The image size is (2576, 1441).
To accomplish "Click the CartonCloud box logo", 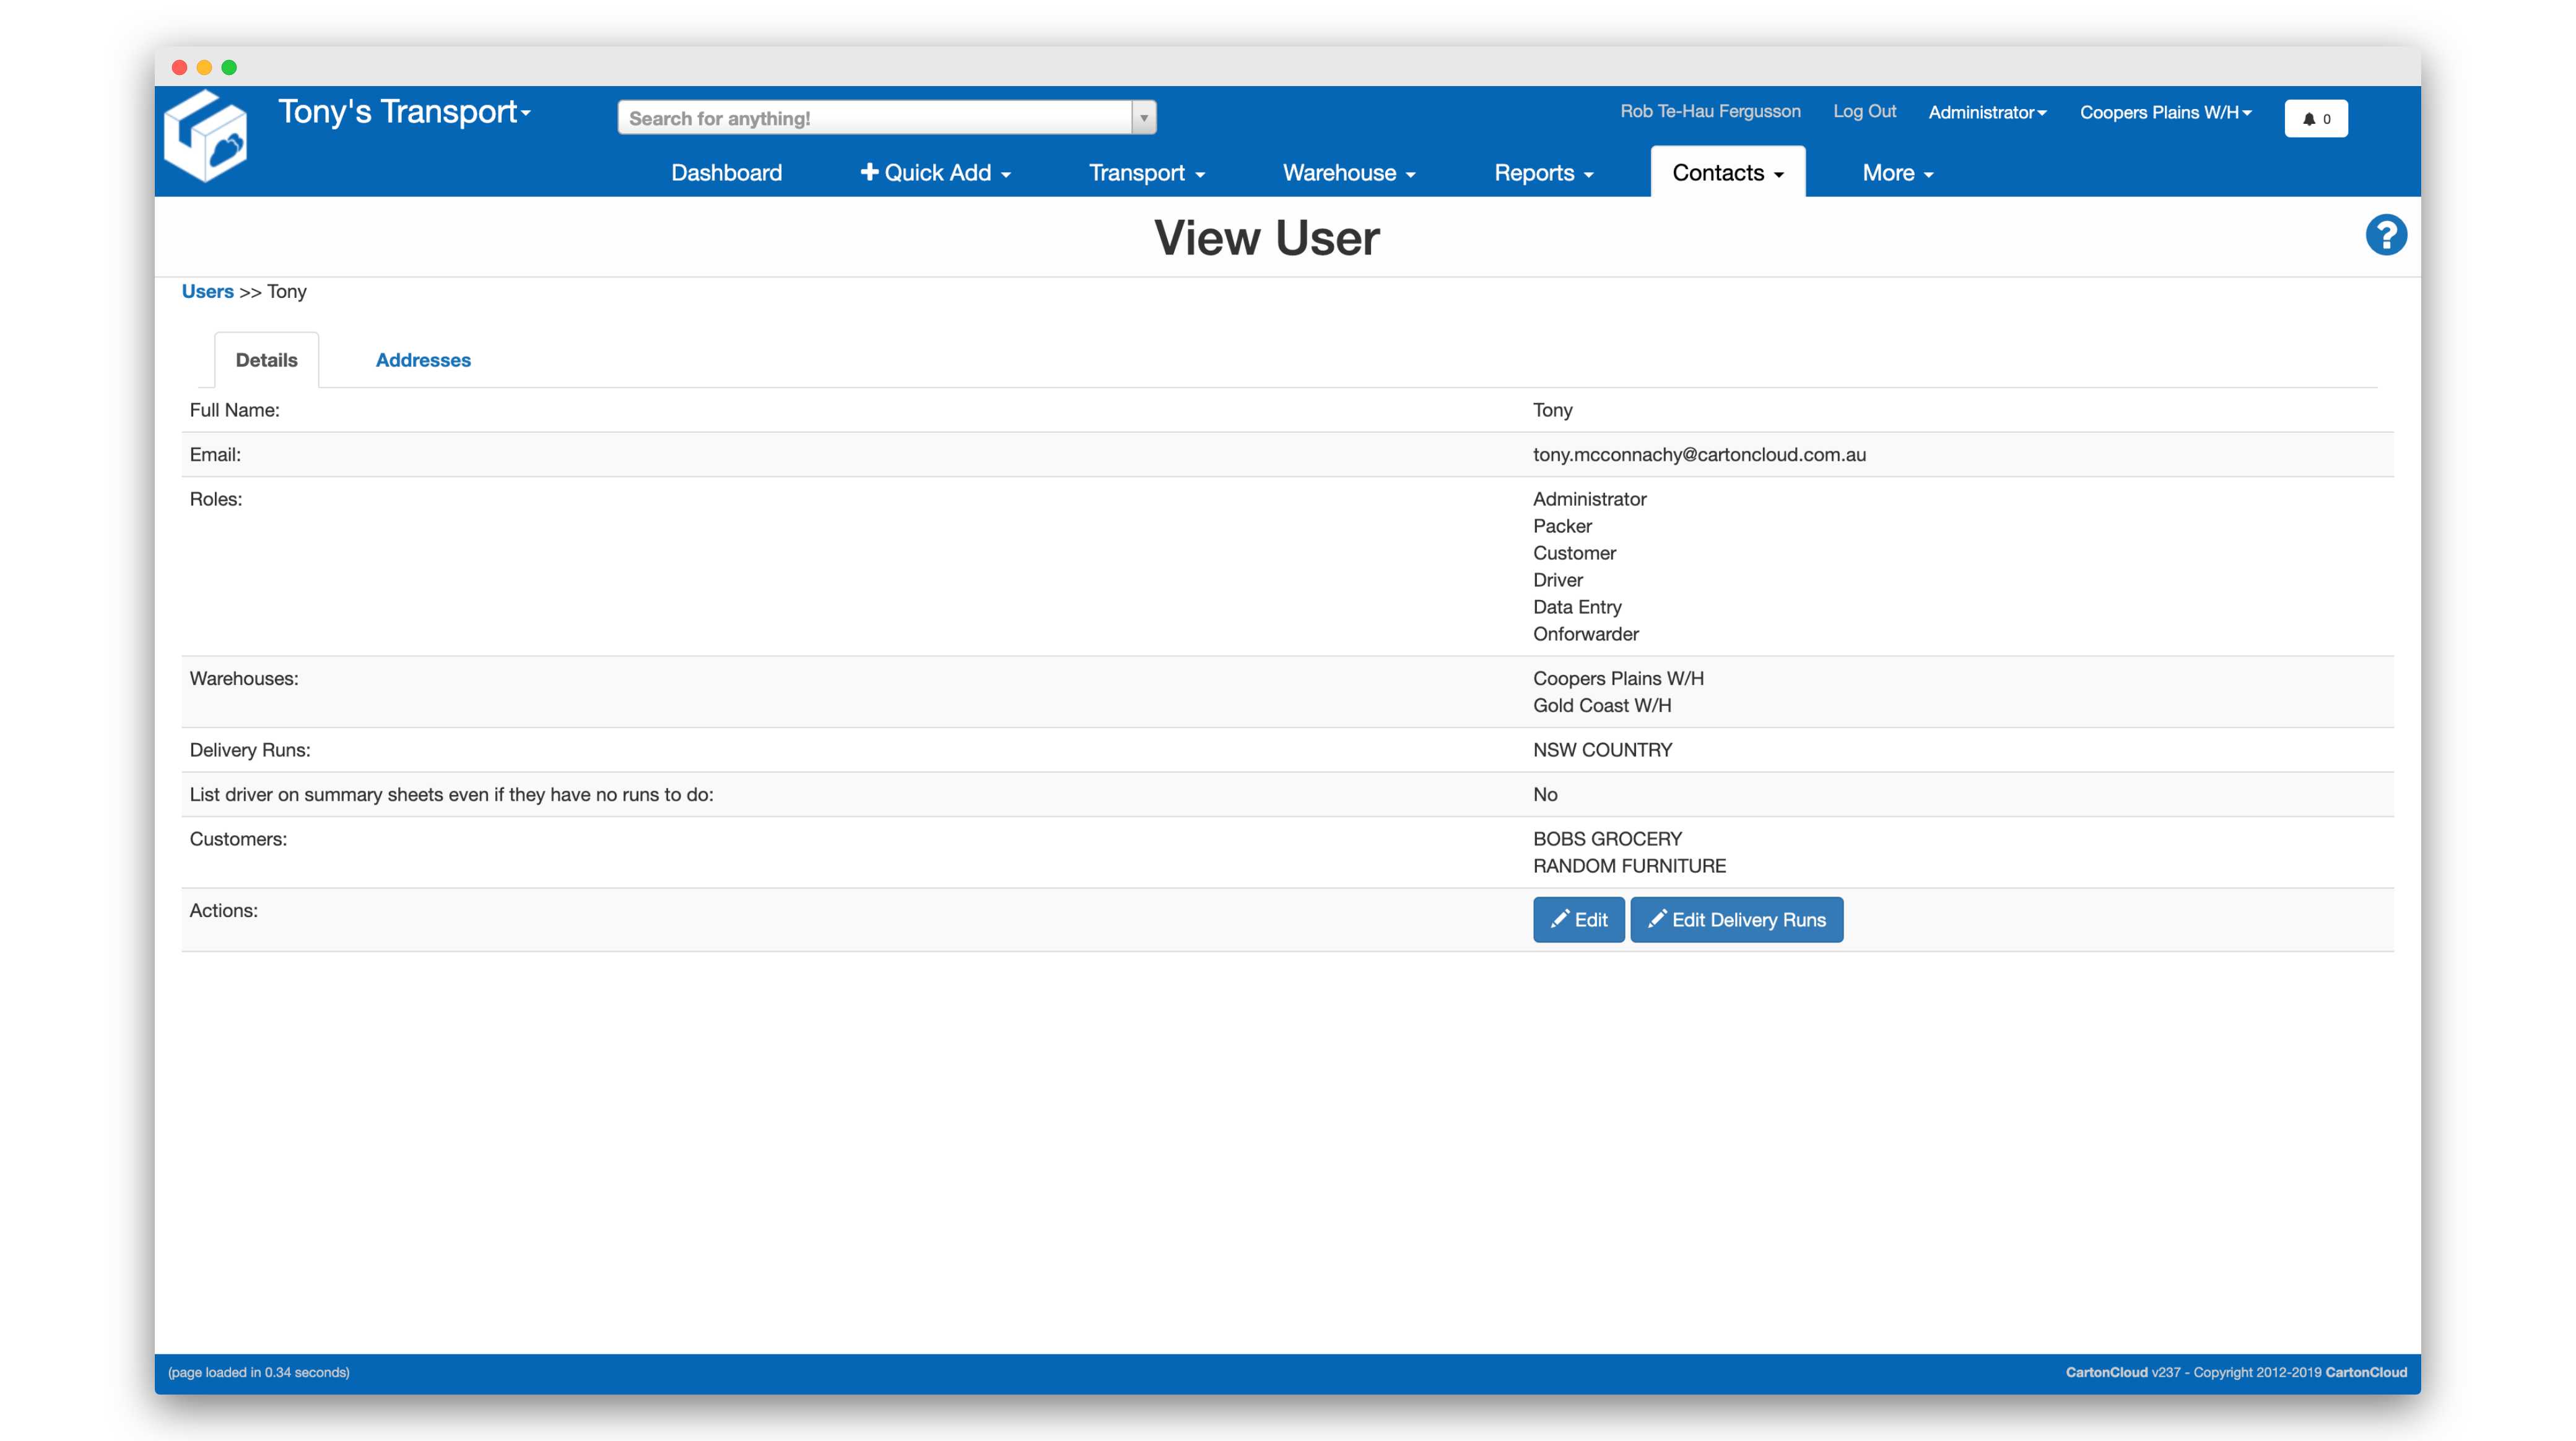I will [206, 137].
